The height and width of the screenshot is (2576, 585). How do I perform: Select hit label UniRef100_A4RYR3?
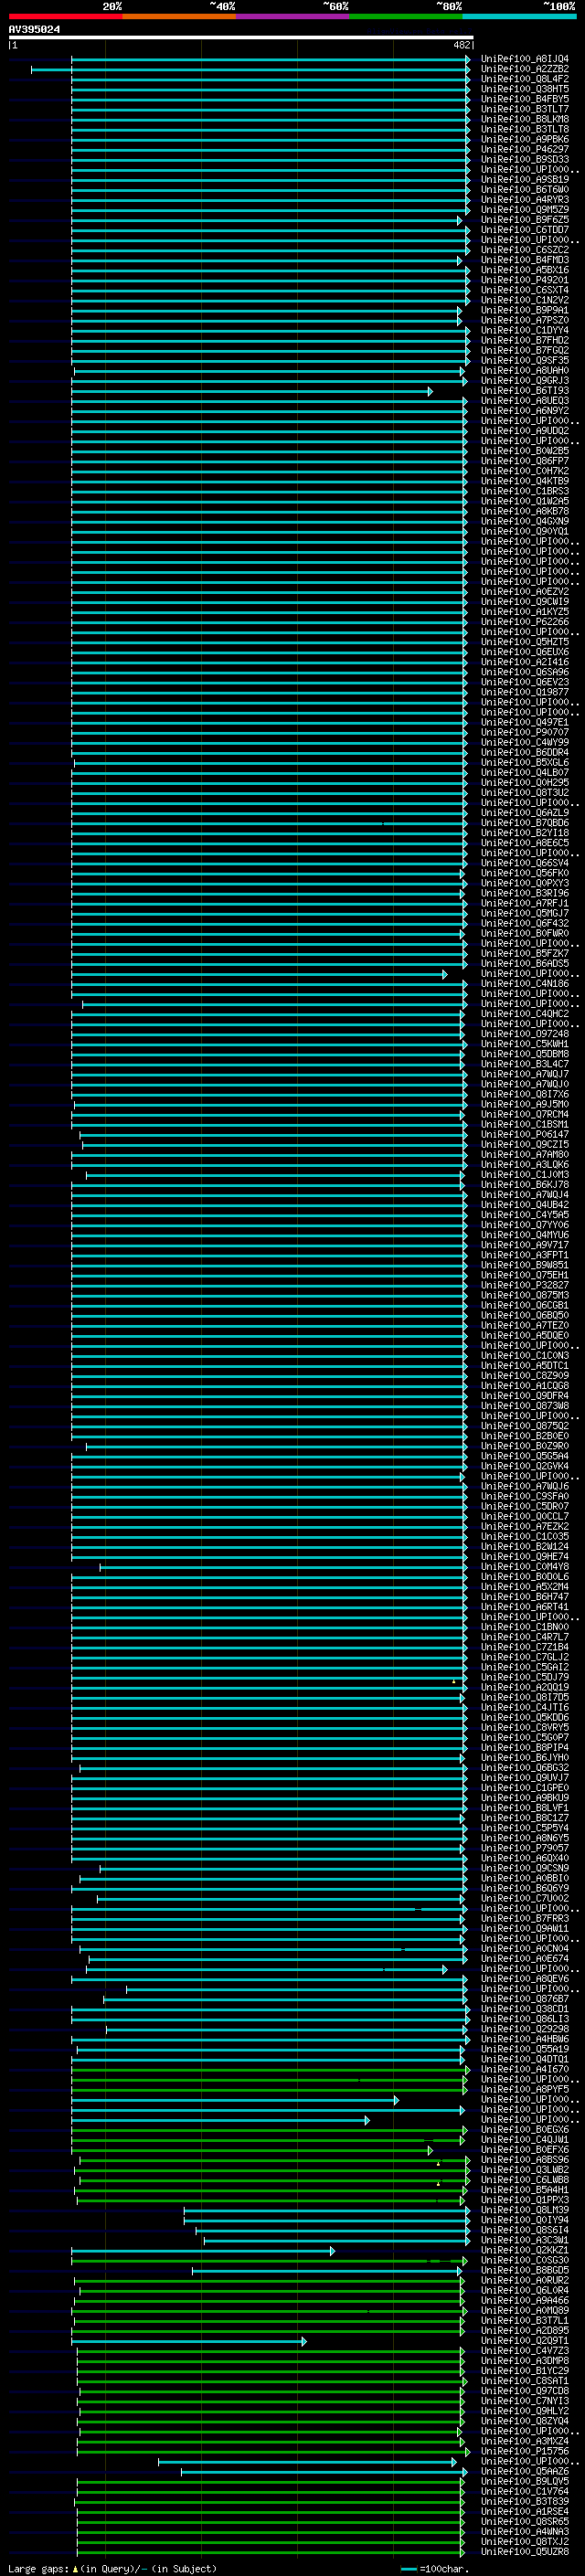pyautogui.click(x=525, y=200)
